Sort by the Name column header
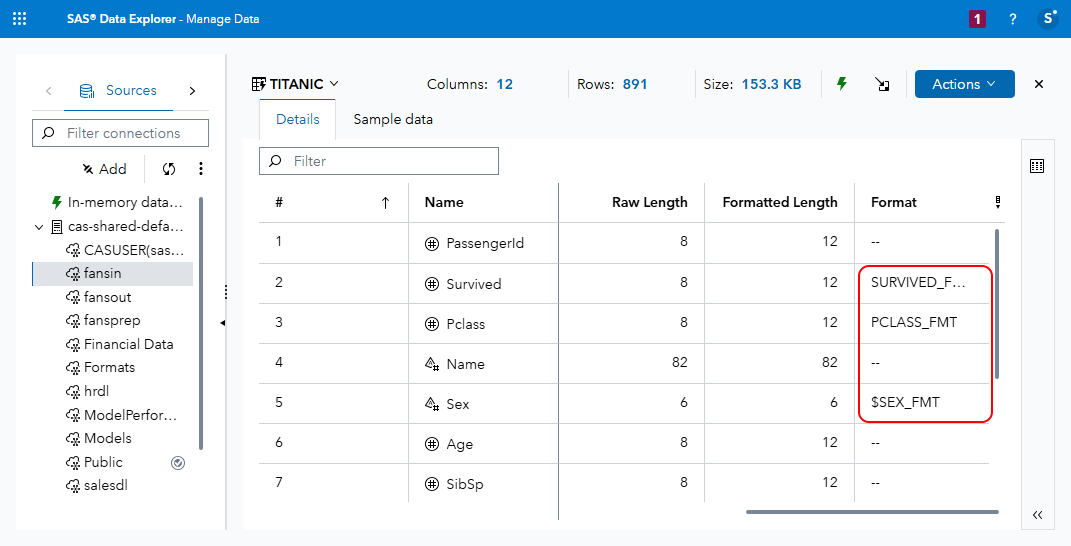This screenshot has height=546, width=1071. [x=484, y=202]
